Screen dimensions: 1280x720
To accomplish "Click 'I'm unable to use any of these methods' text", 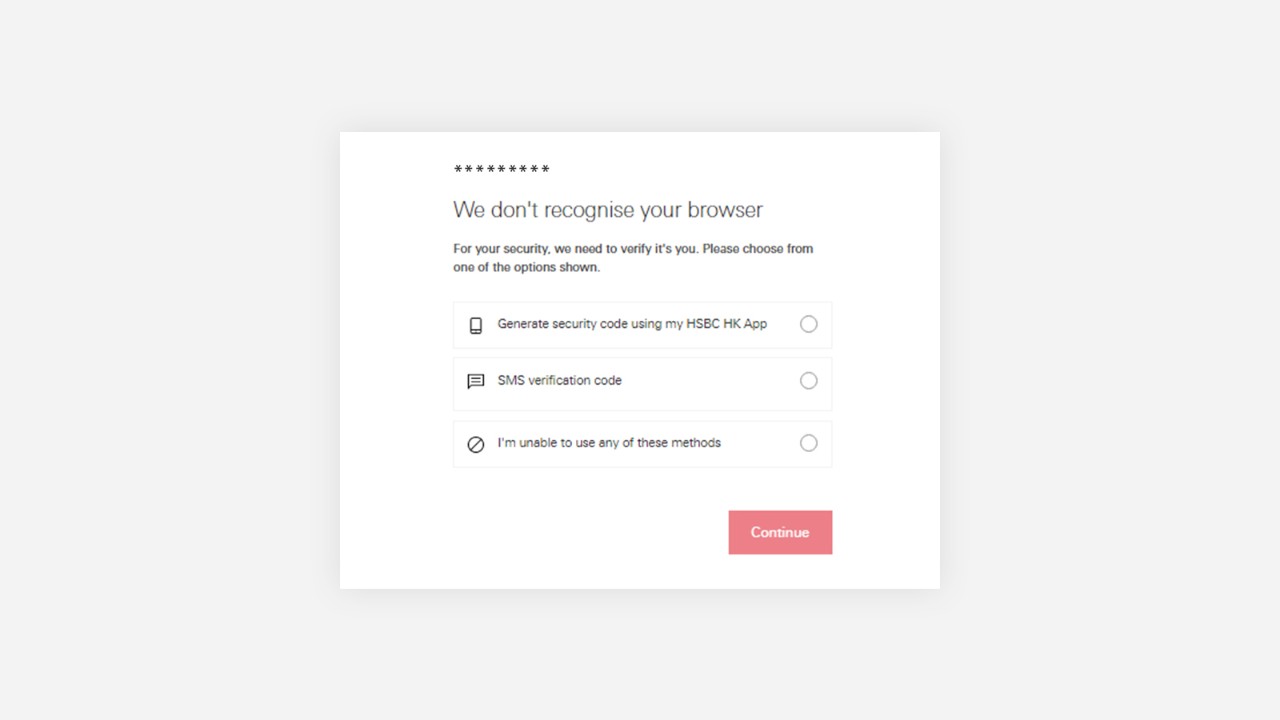I will pyautogui.click(x=609, y=443).
